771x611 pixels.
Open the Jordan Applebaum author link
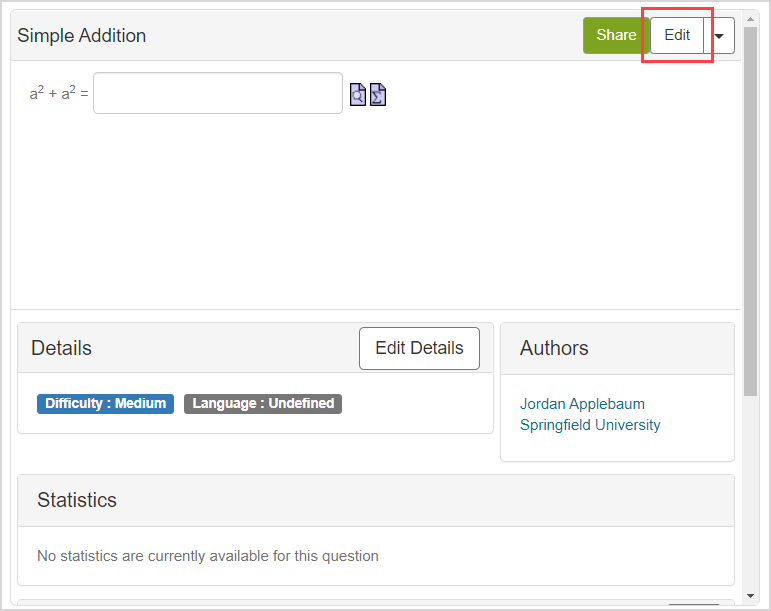(582, 404)
